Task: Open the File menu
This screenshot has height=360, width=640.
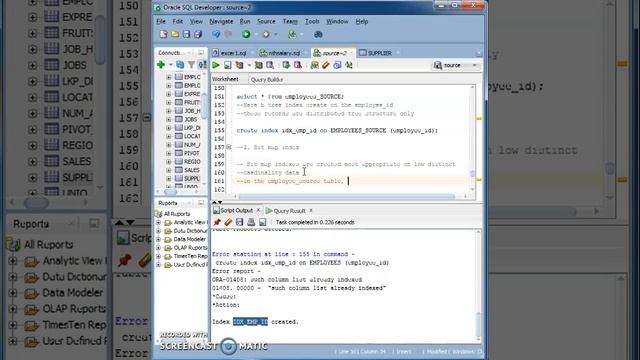Action: coord(161,21)
